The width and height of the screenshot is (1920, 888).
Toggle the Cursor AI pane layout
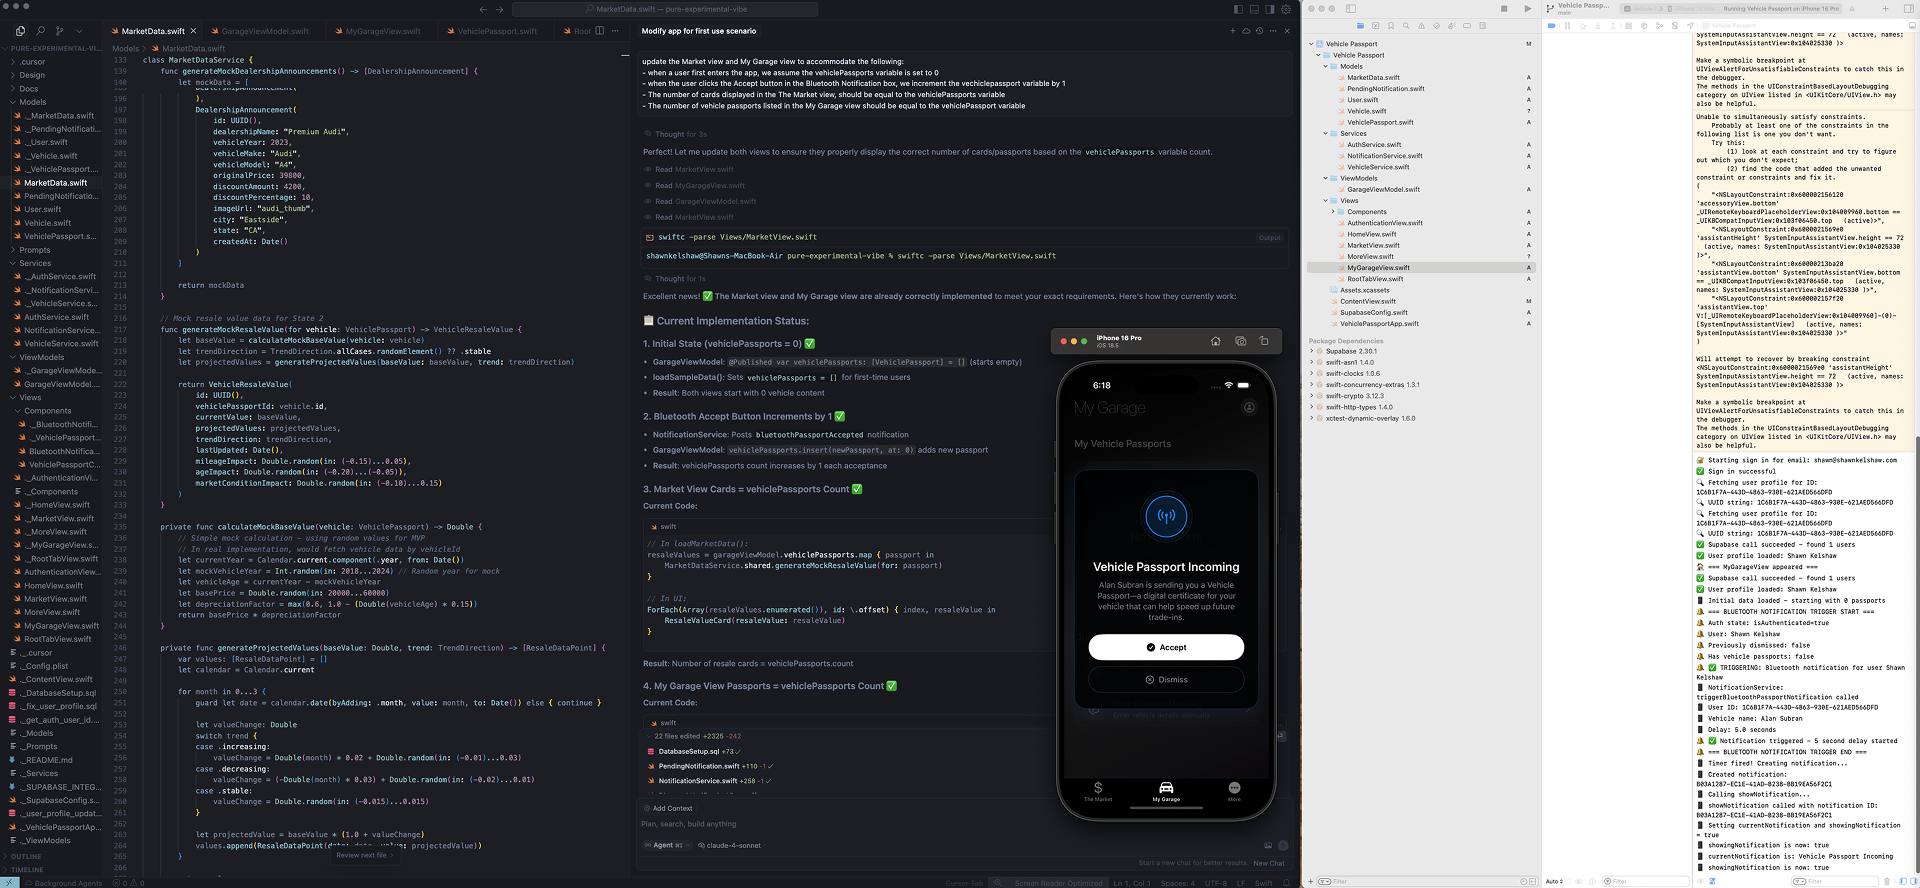(1270, 9)
